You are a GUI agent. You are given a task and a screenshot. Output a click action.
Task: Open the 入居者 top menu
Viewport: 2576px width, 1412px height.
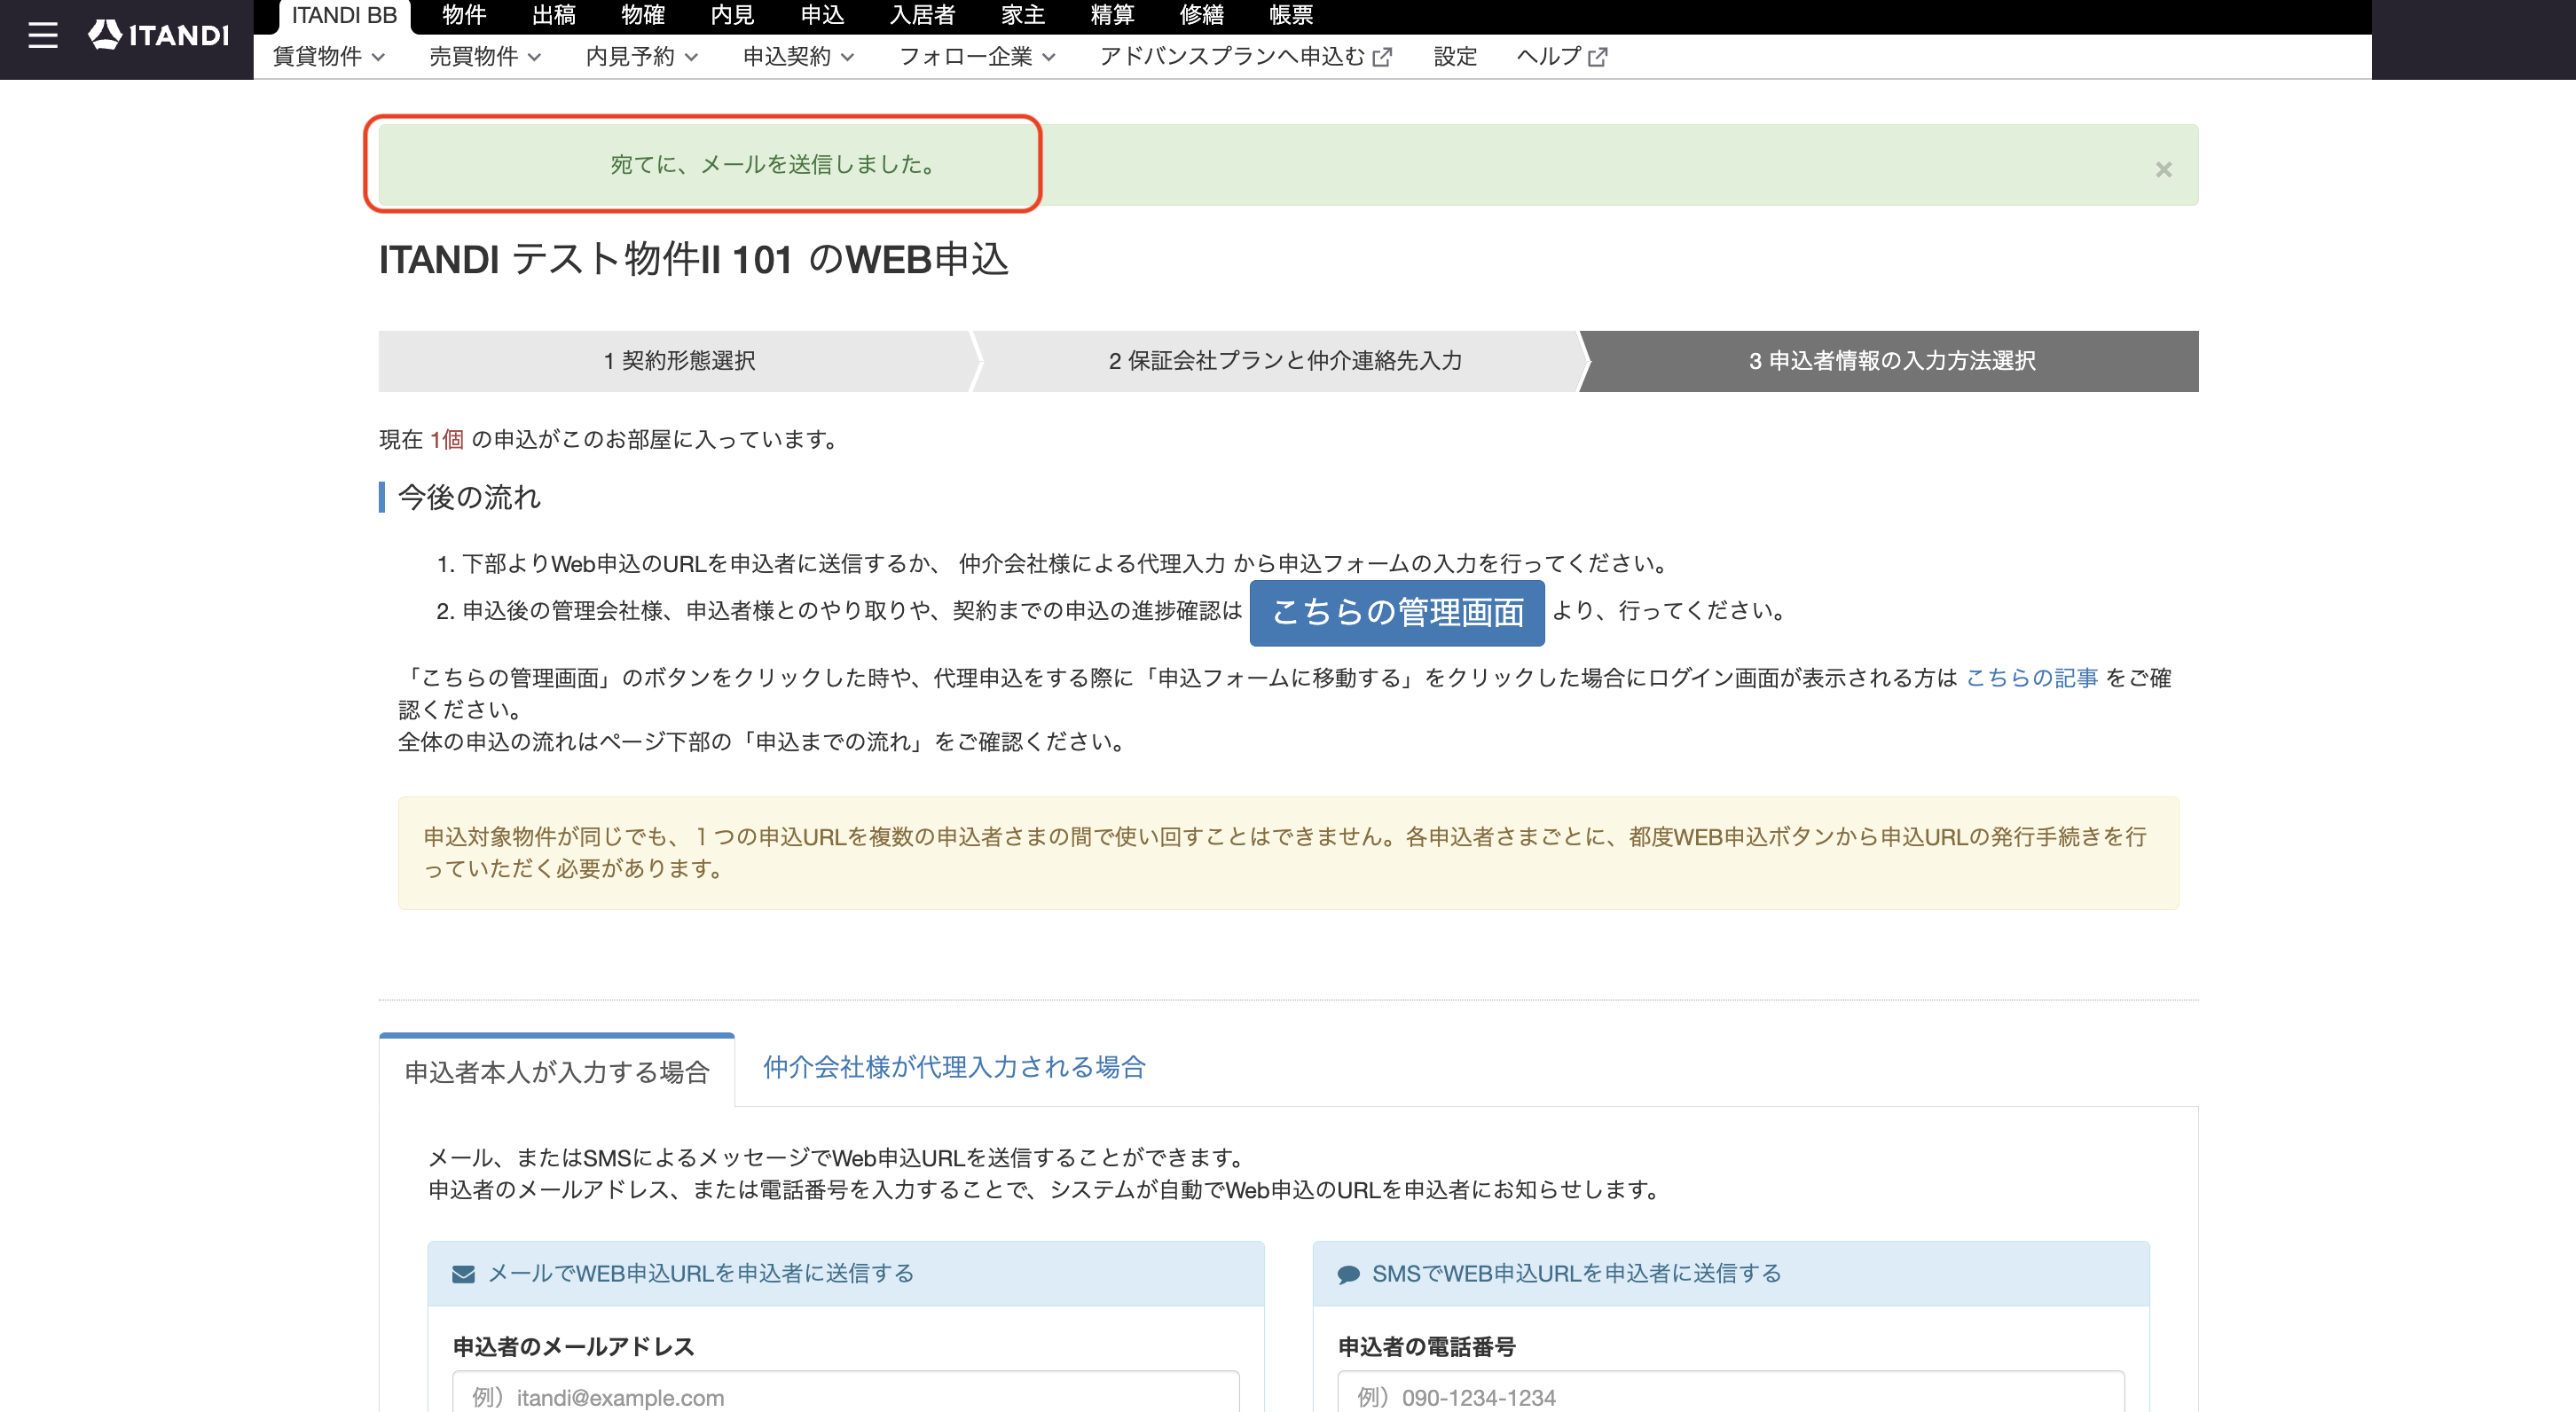(x=922, y=16)
